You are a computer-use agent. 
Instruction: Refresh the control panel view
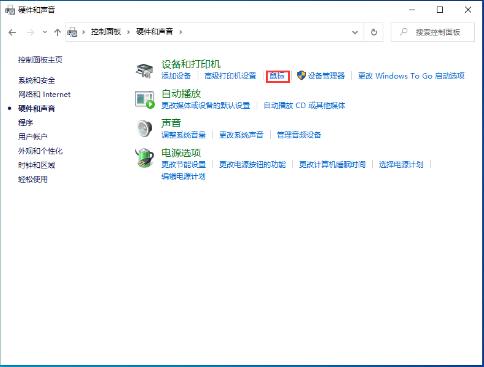click(374, 32)
